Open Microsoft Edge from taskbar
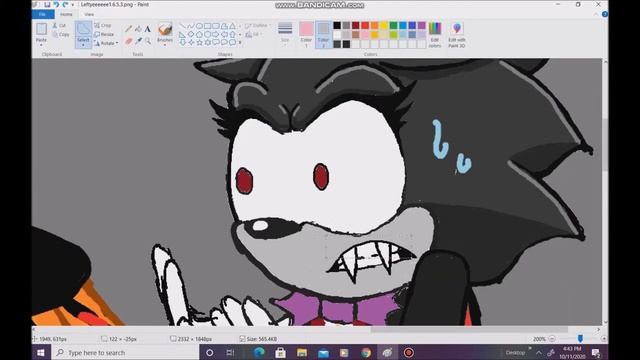 259,352
